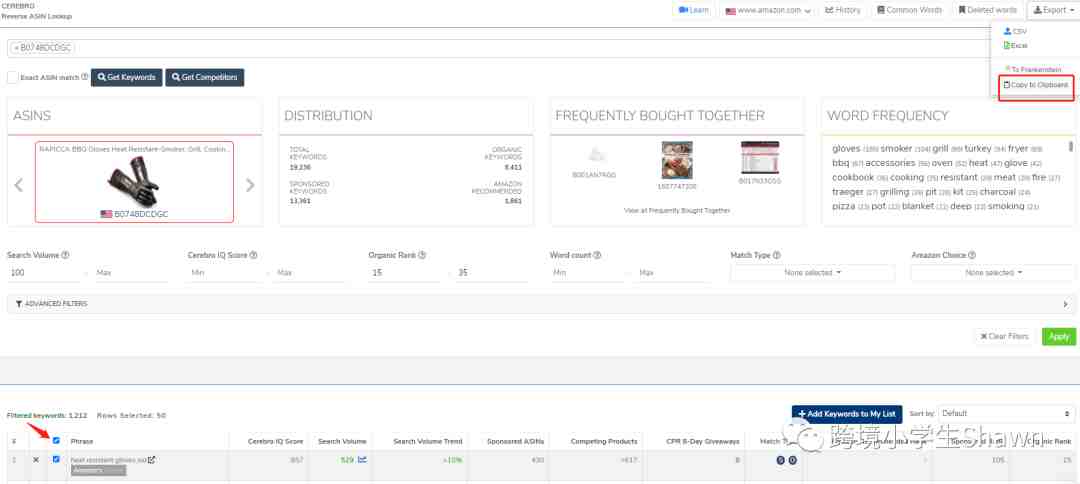Screen dimensions: 1080x484
Task: Click the Advanced Filters right chevron
Action: click(x=1066, y=304)
